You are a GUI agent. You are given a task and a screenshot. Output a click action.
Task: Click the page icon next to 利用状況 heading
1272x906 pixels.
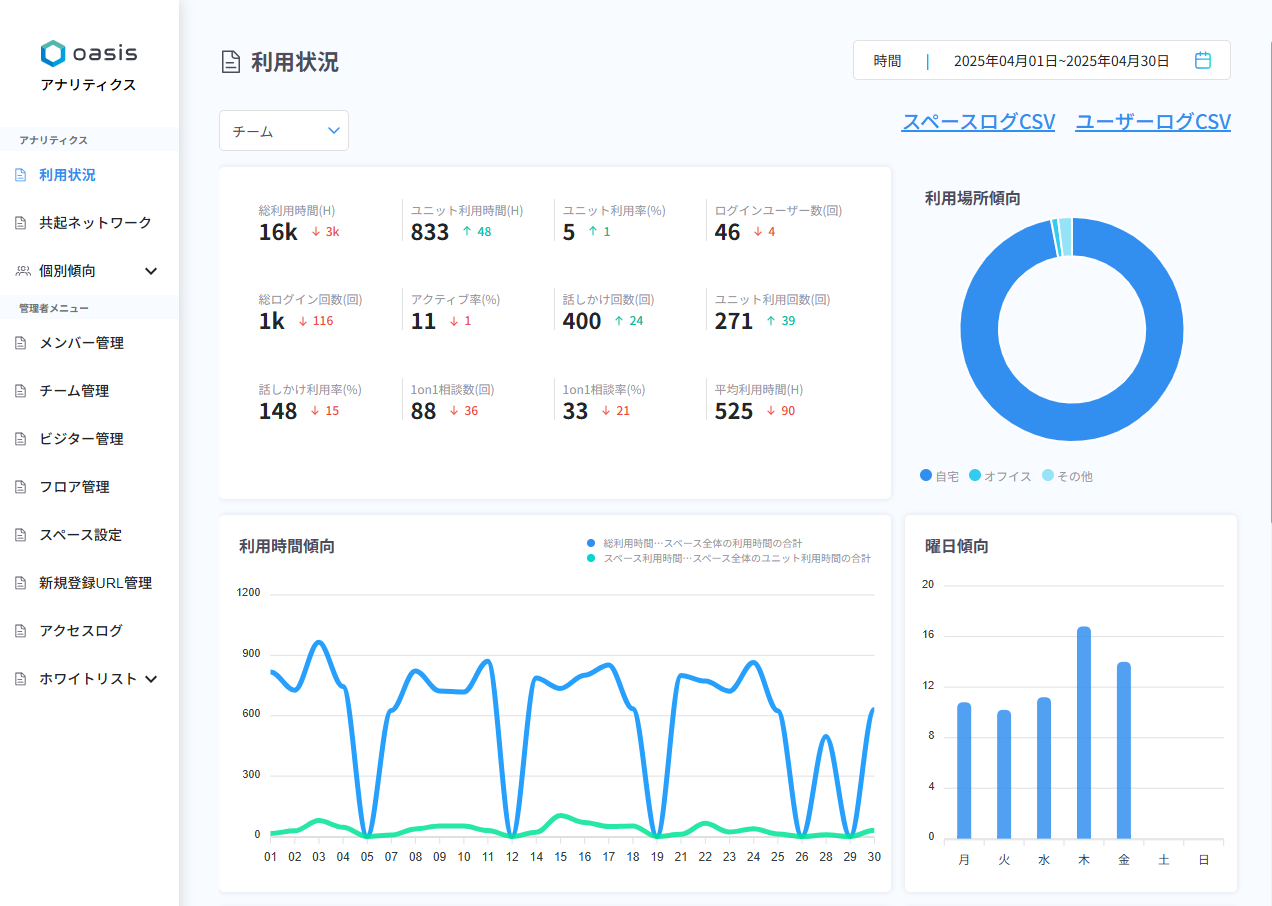coord(231,62)
